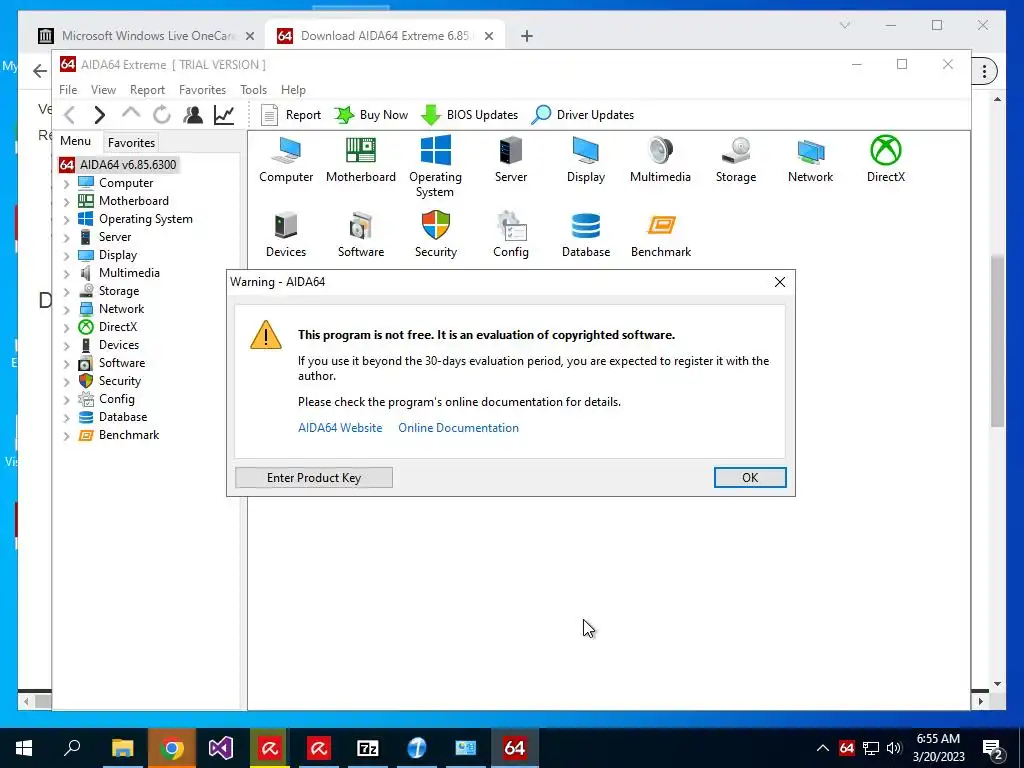Screen dimensions: 1024x768
Task: Click the browser vertical scrollbar thumb
Action: [997, 340]
